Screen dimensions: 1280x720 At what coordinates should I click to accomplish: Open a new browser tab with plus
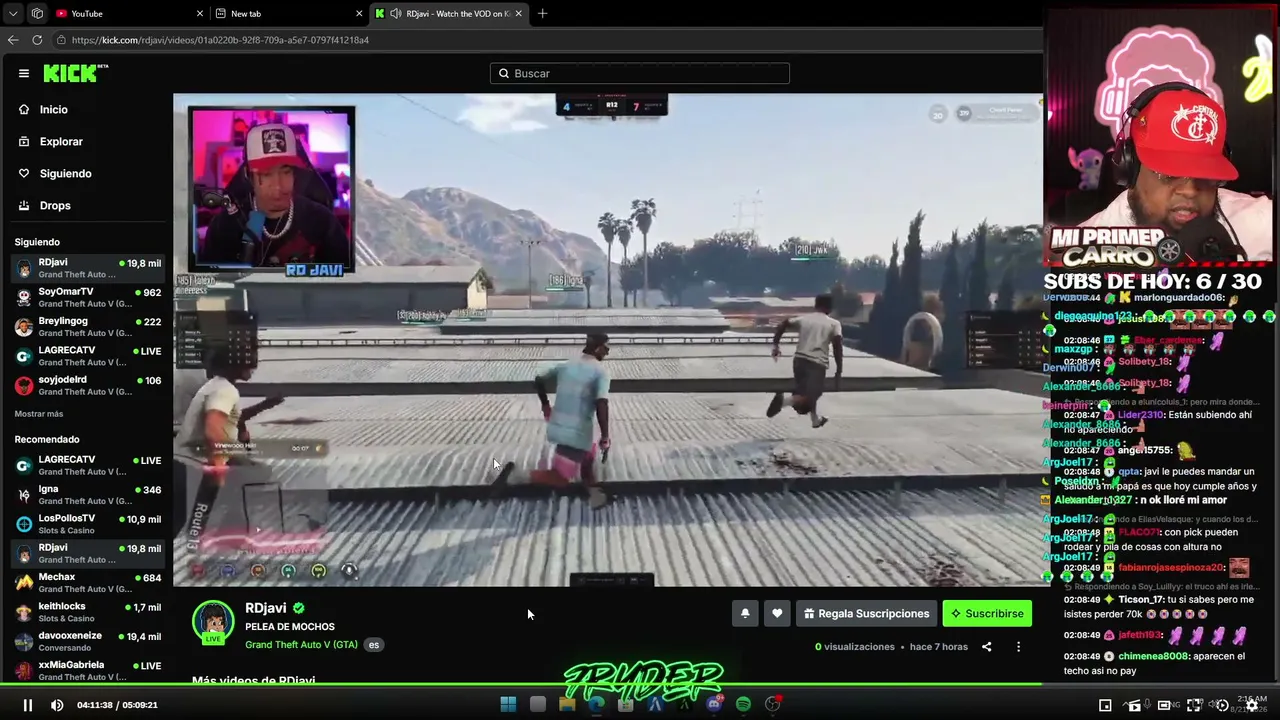[543, 13]
